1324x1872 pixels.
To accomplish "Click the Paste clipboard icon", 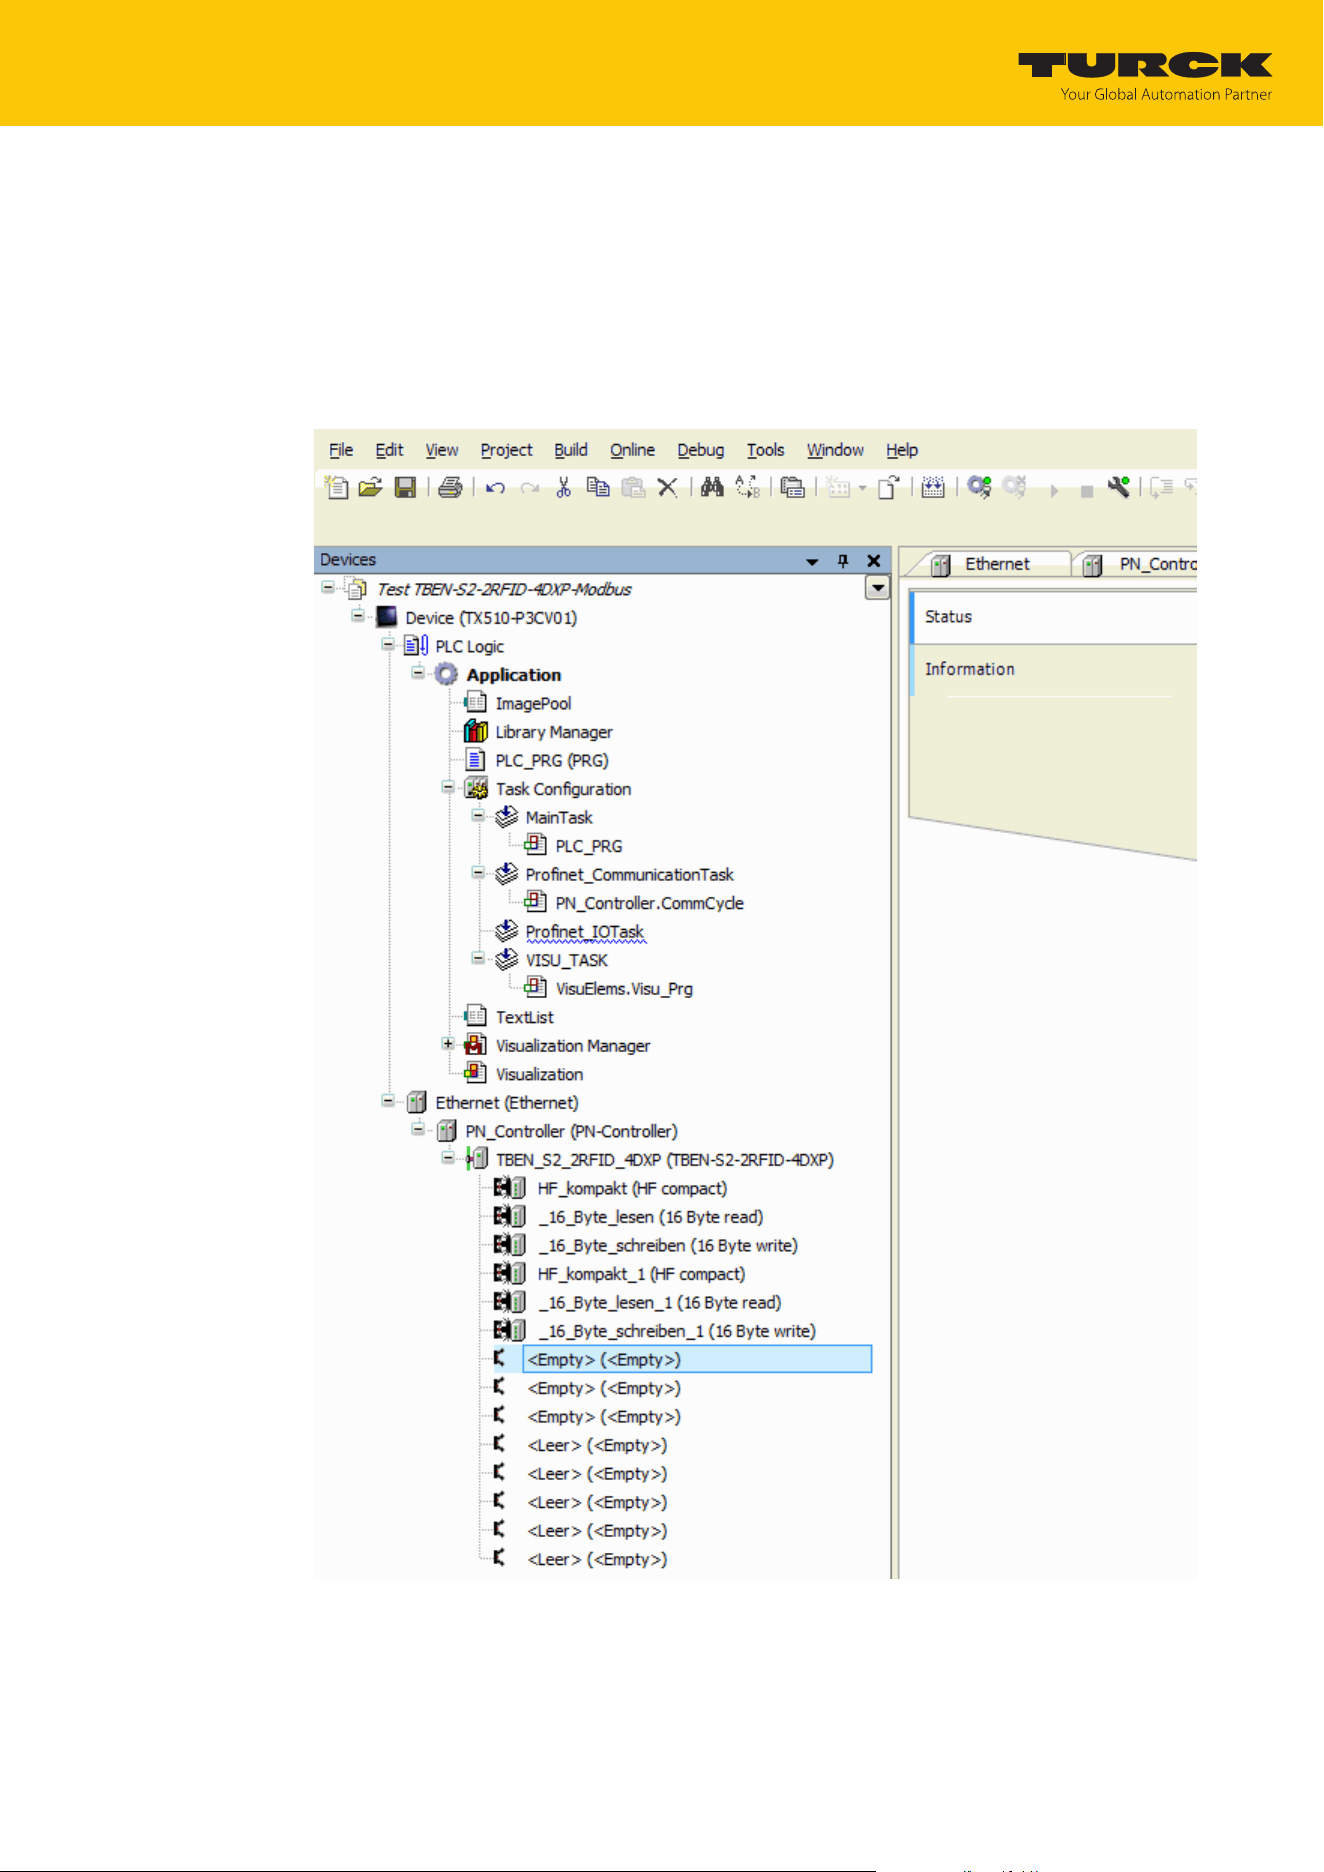I will click(x=633, y=488).
